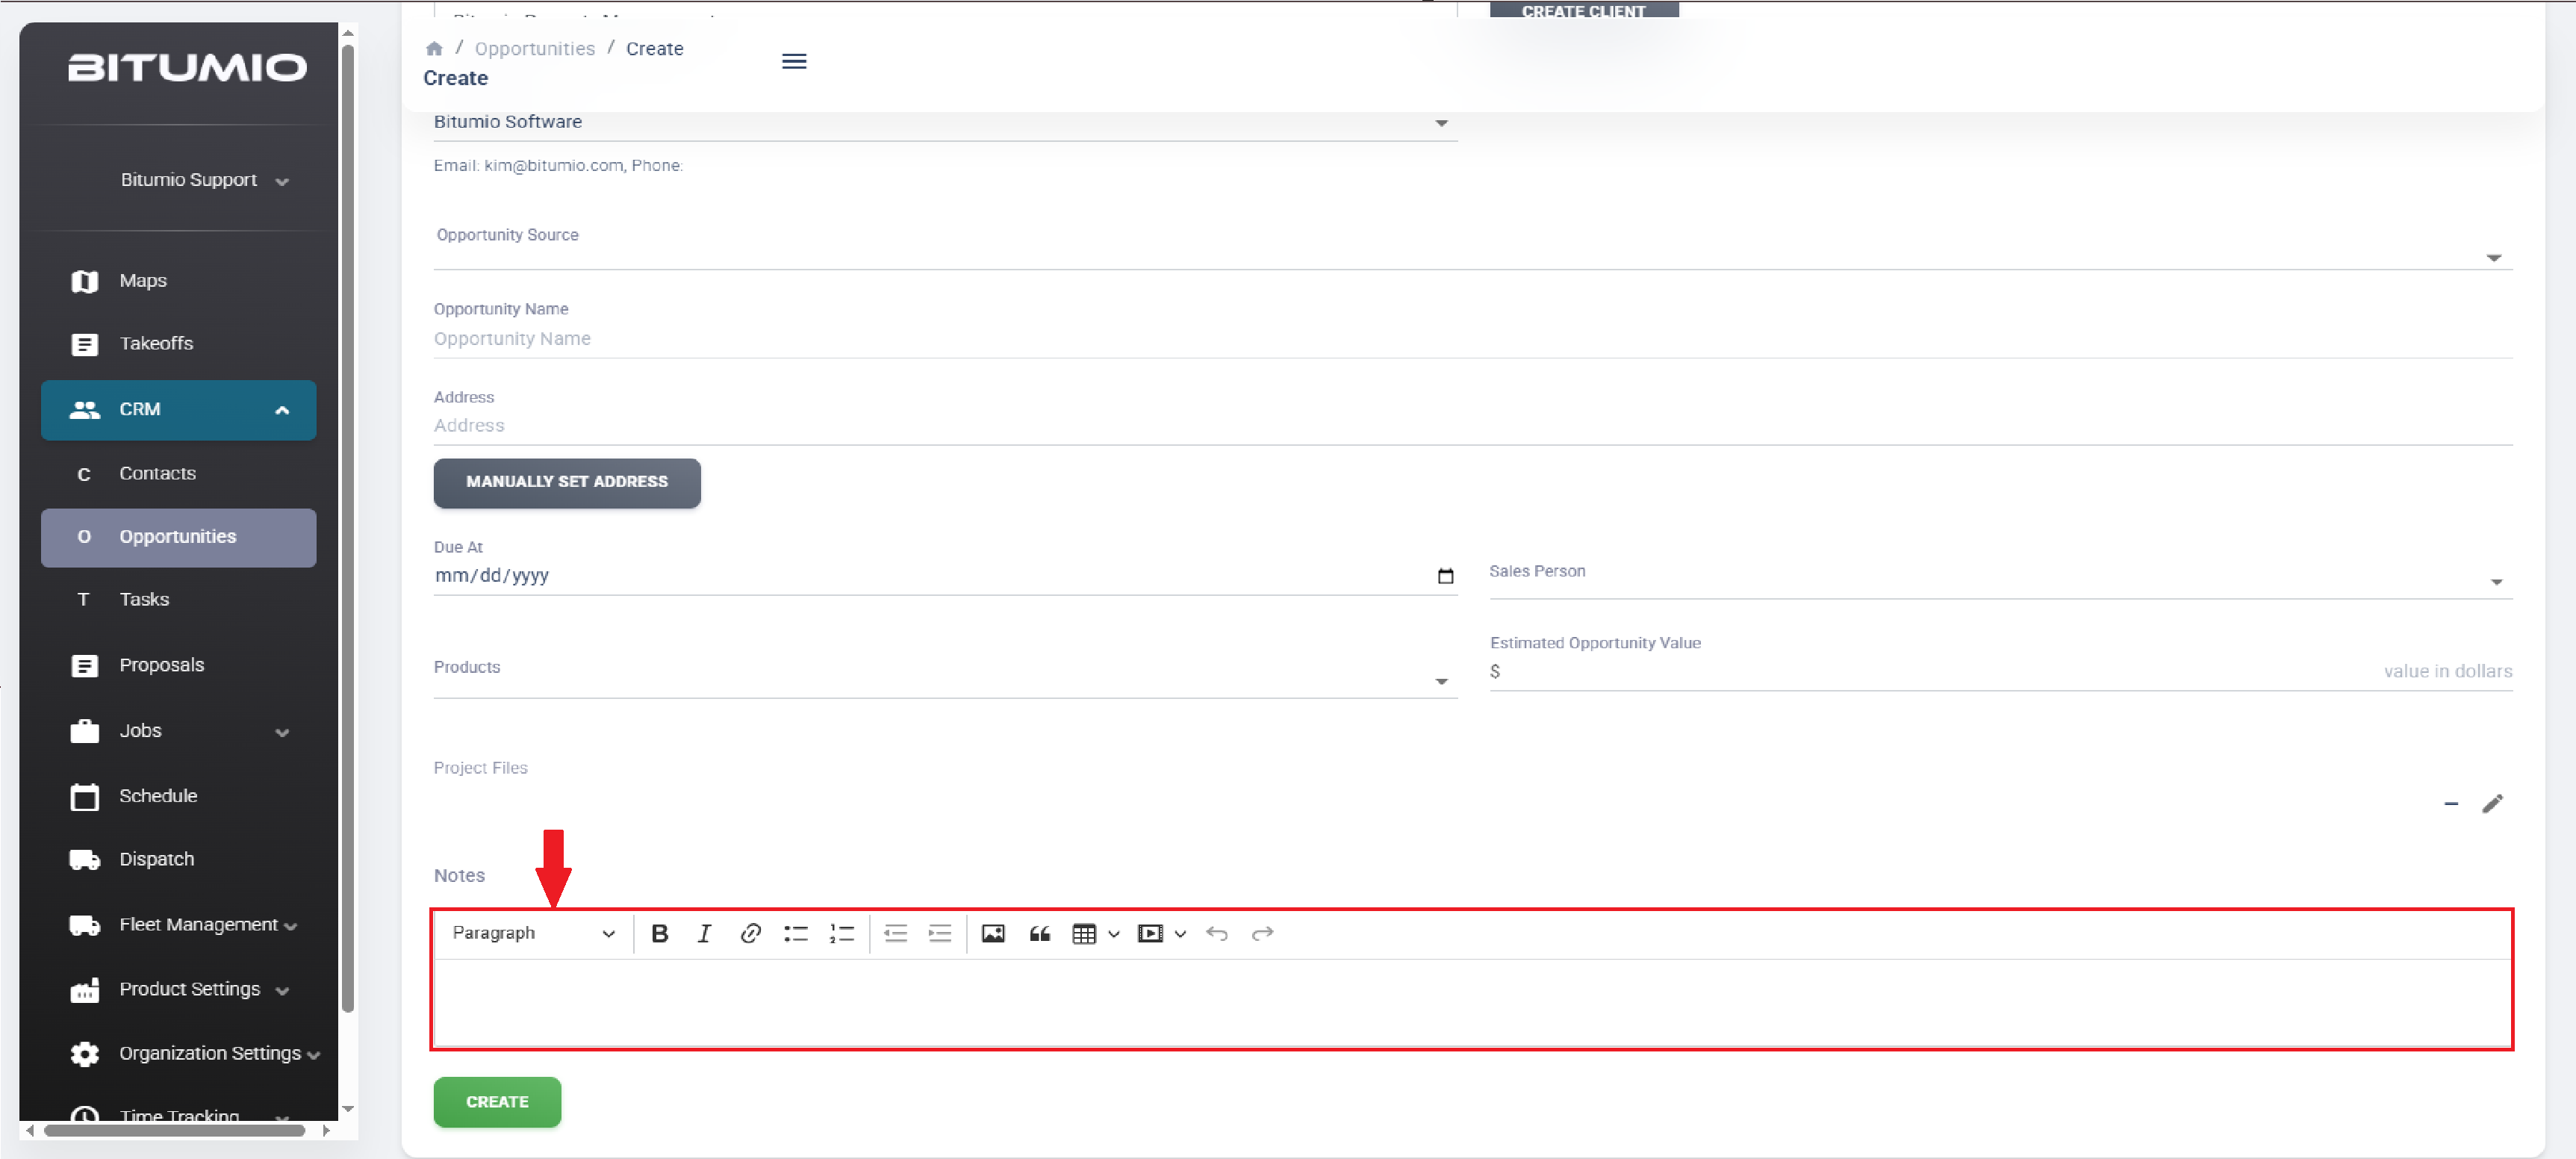Open the calendar picker for Due At

(1445, 576)
